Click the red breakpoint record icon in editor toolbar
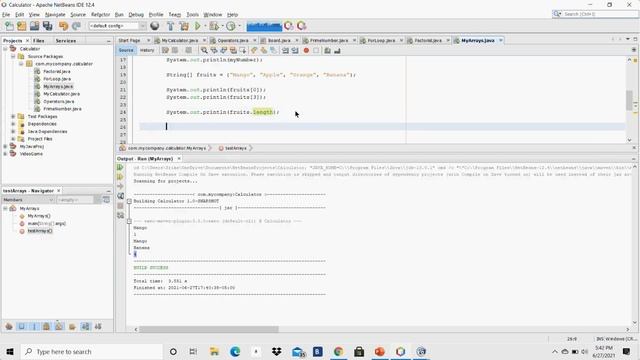Image resolution: width=640 pixels, height=360 pixels. [306, 51]
